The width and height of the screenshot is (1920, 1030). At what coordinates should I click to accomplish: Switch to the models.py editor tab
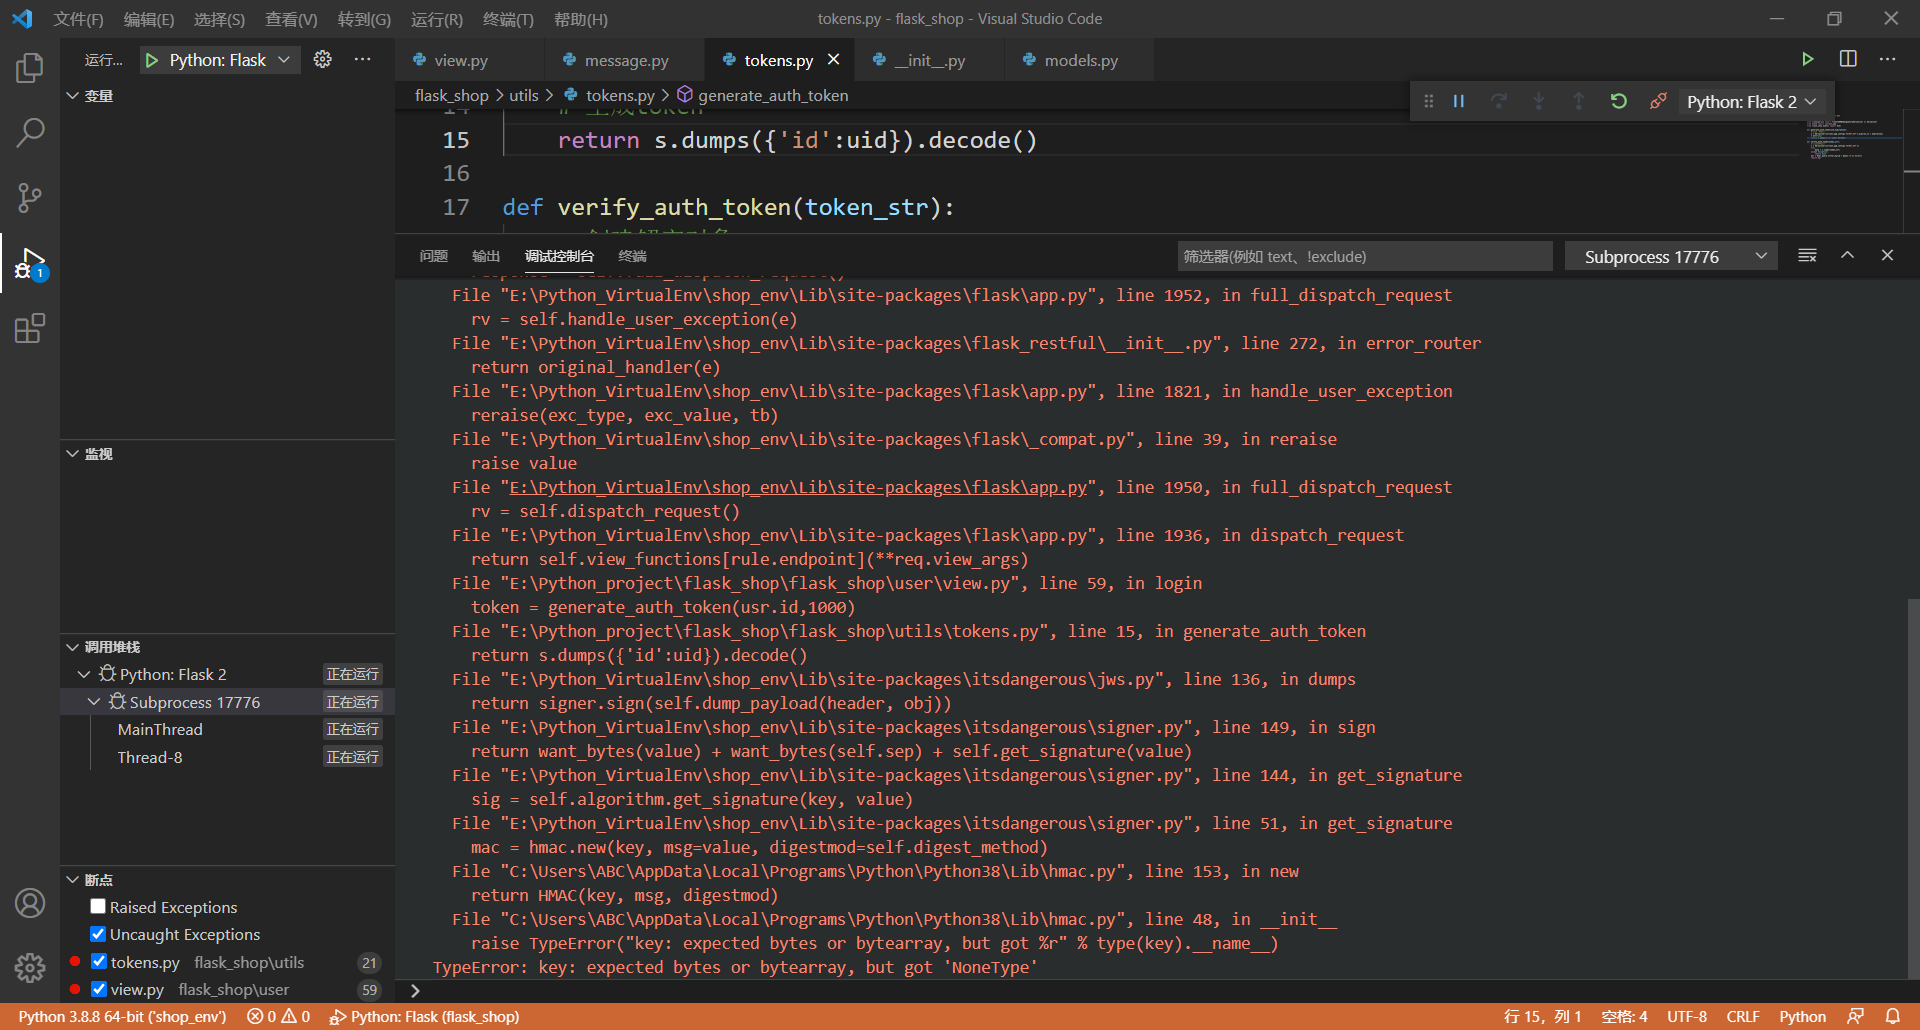pyautogui.click(x=1081, y=60)
